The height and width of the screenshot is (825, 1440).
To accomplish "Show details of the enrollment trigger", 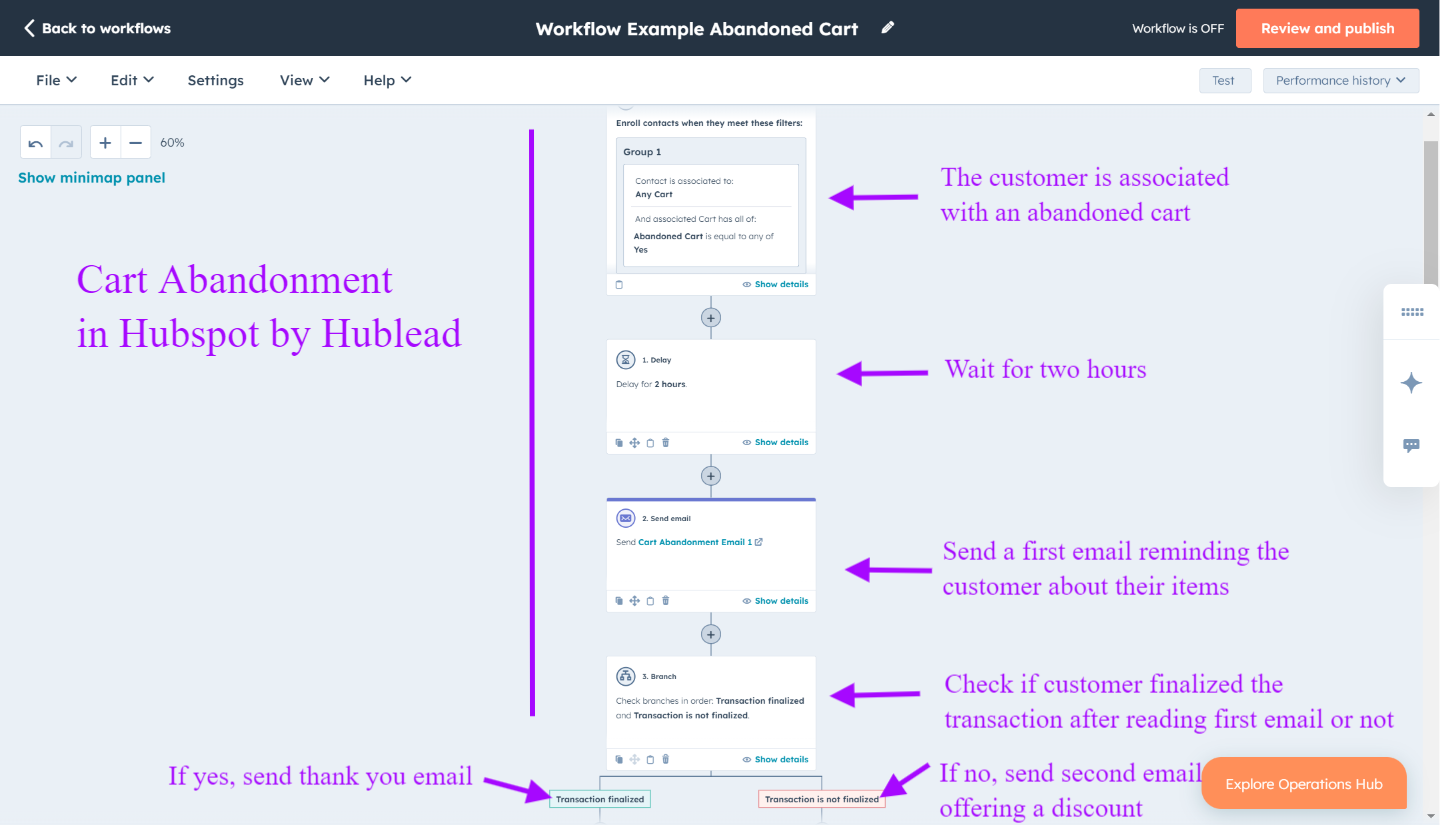I will 775,284.
